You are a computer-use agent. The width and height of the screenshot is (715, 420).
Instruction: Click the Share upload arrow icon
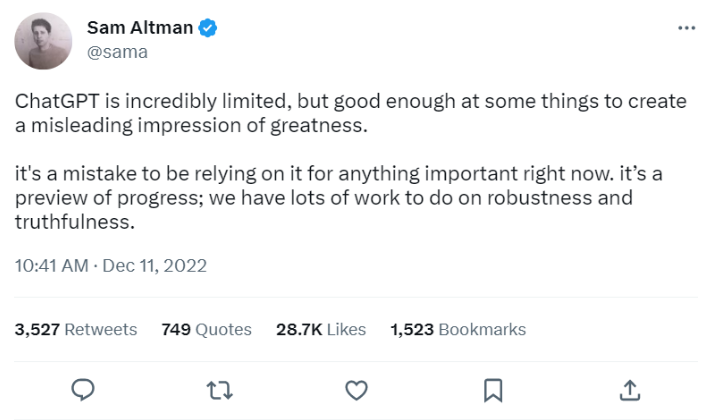[x=629, y=388]
